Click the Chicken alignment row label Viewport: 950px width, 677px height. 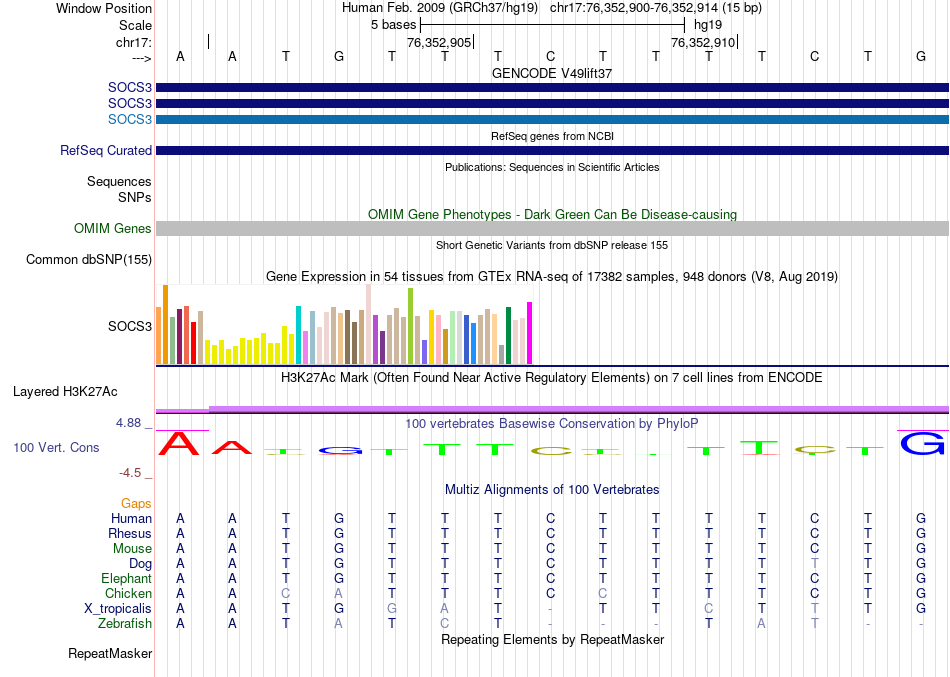[128, 593]
